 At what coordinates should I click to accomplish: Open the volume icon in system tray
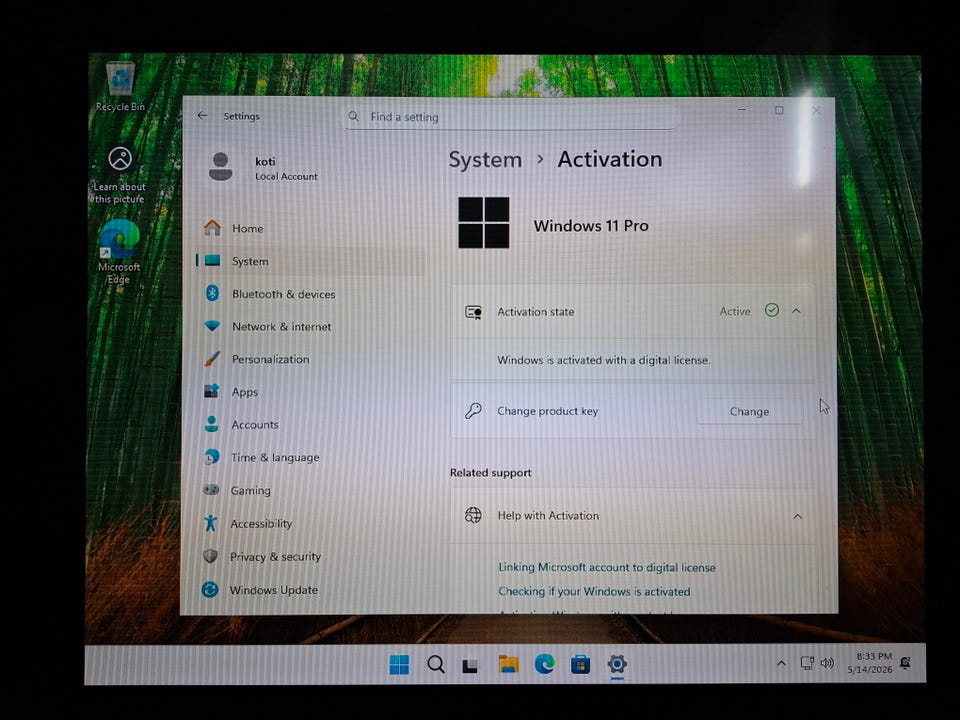click(827, 662)
